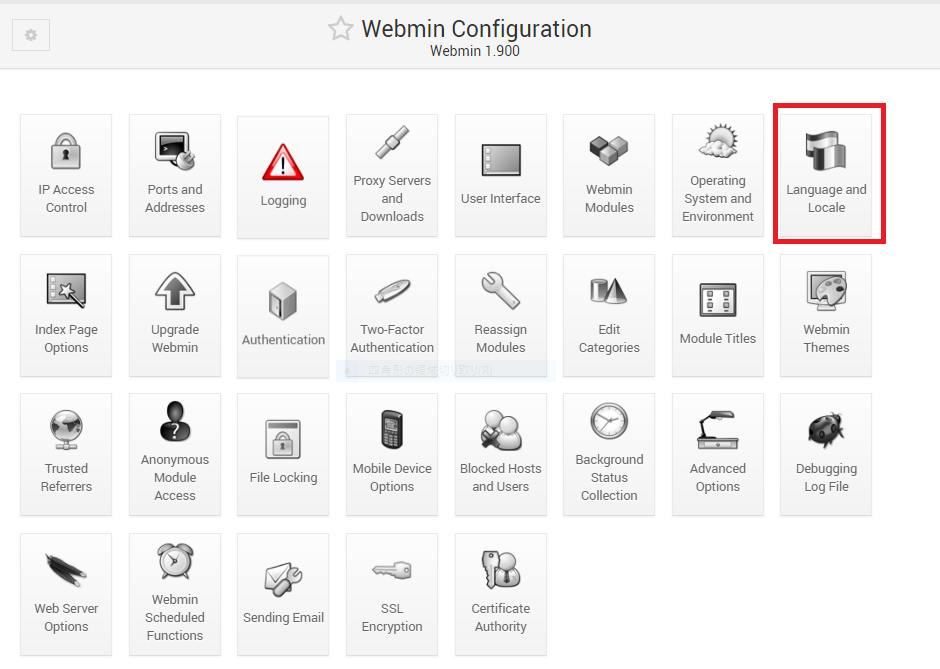The width and height of the screenshot is (940, 669).
Task: Toggle favorite star beside Webmin Configuration
Action: [341, 29]
